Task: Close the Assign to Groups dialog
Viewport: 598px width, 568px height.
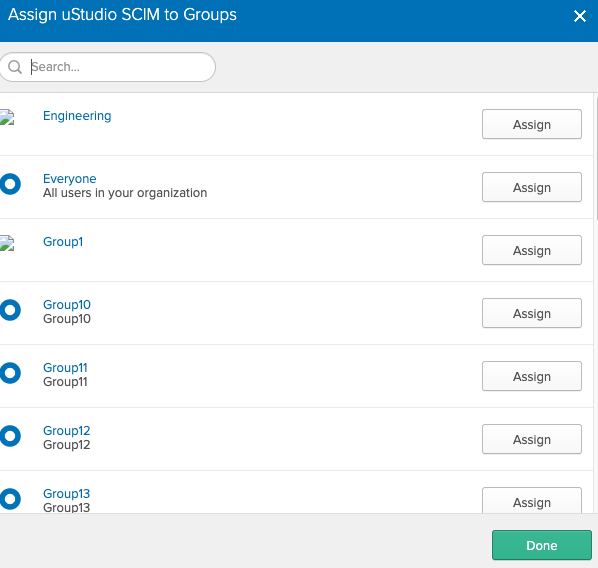Action: (x=580, y=16)
